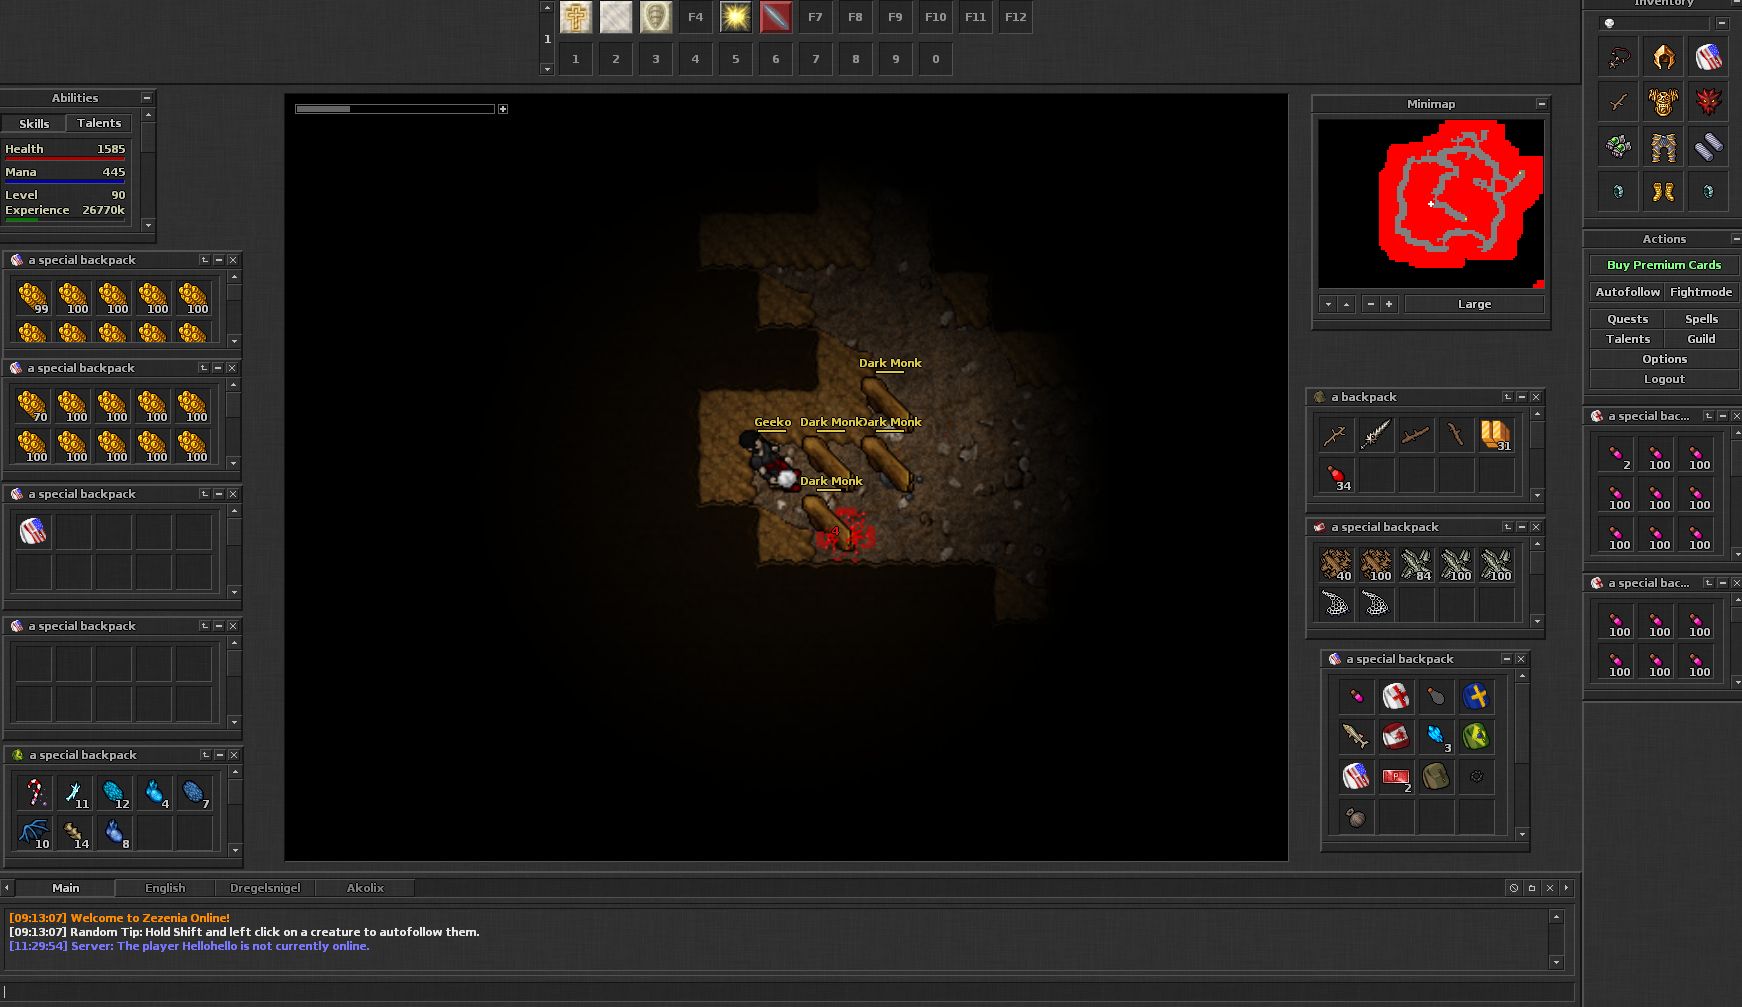Click the minimap Large size button
1742x1007 pixels.
(1474, 304)
